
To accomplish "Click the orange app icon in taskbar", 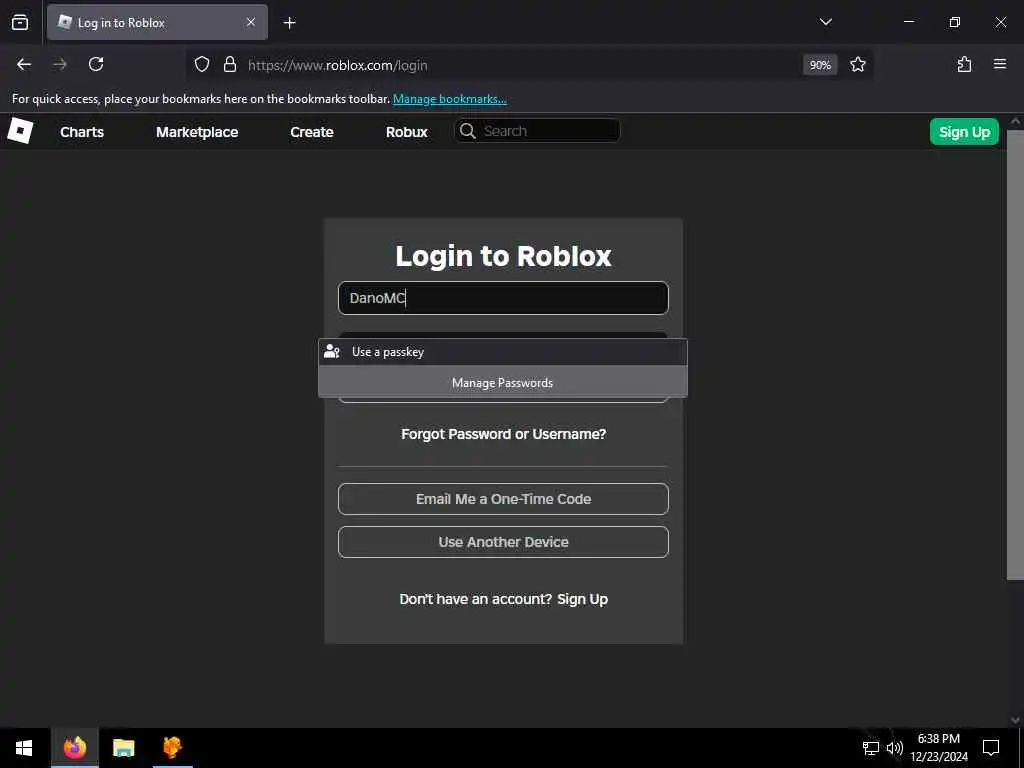I will tap(172, 748).
